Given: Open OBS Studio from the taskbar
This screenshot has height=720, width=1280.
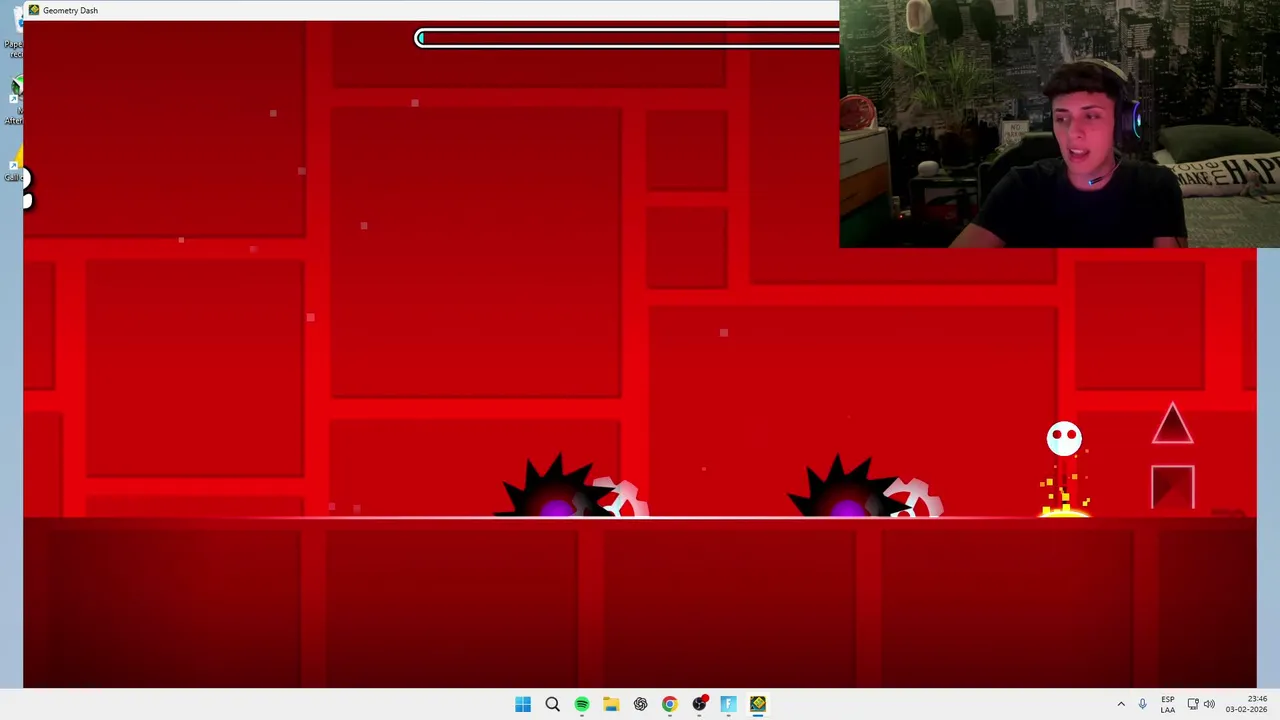Looking at the screenshot, I should click(x=699, y=704).
